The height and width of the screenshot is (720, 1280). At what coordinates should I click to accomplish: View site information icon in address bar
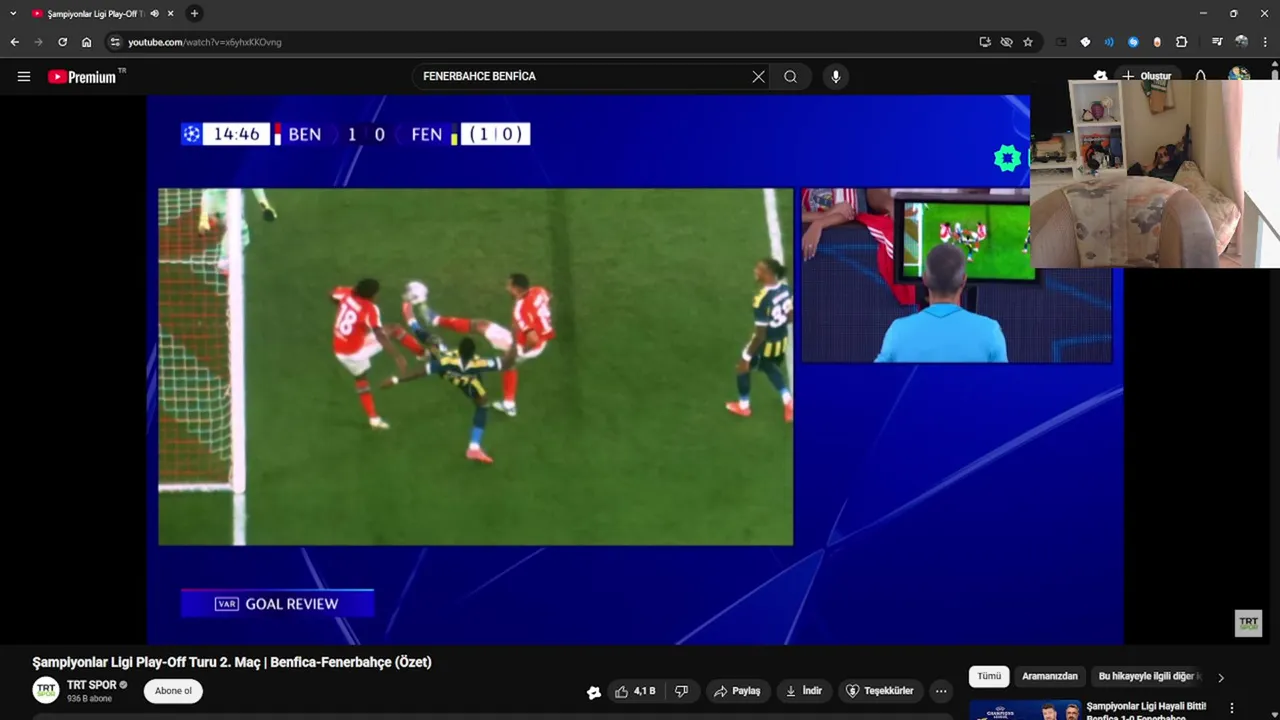[115, 42]
